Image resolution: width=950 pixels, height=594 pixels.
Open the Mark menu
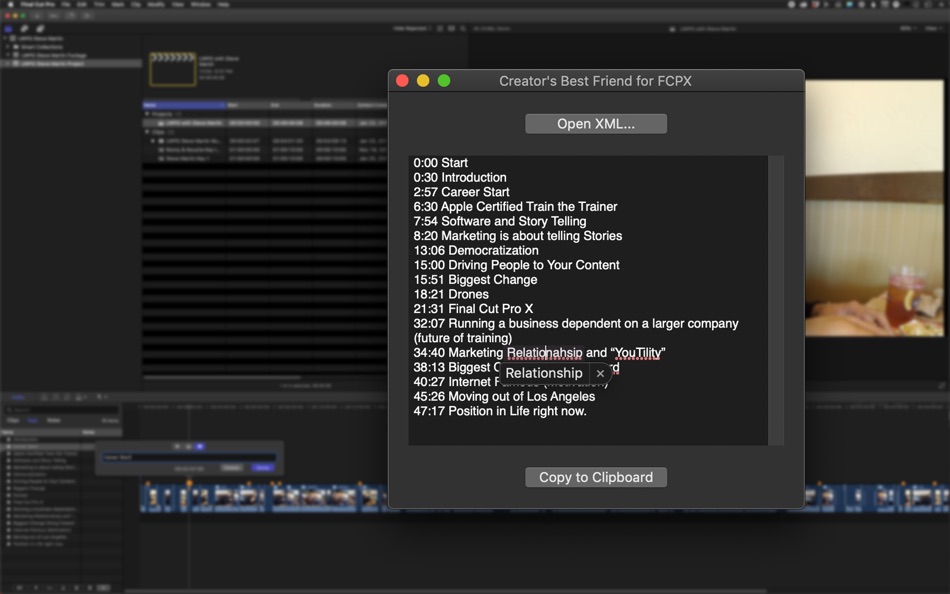pyautogui.click(x=118, y=4)
